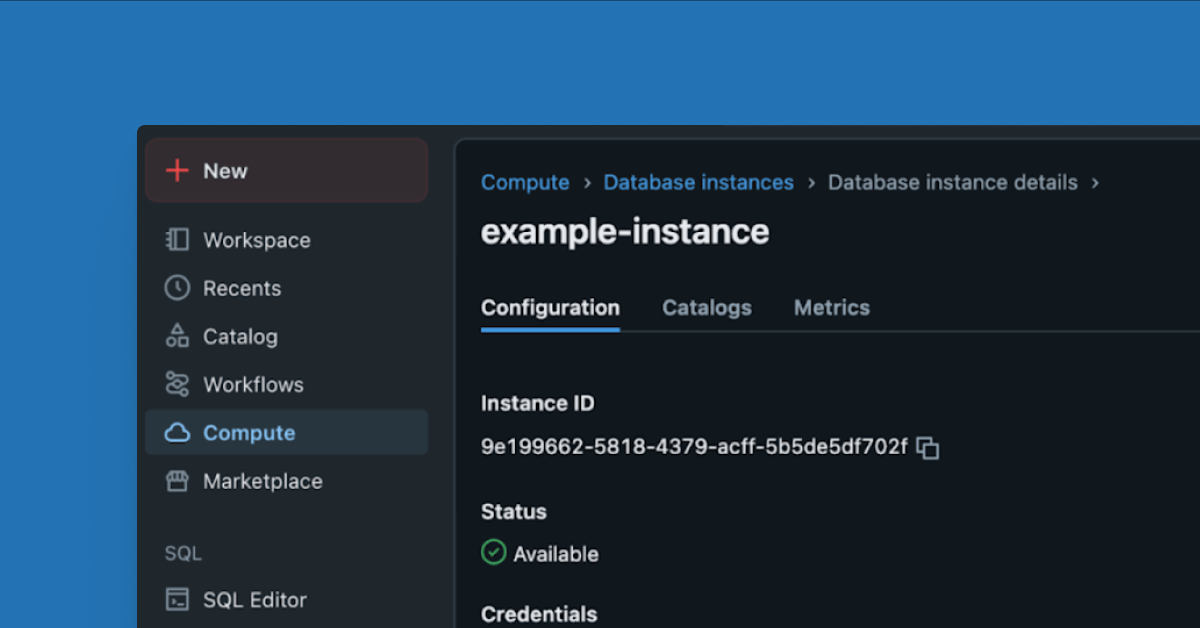Click the Workspace notebook icon in sidebar
The image size is (1200, 628).
pyautogui.click(x=177, y=240)
